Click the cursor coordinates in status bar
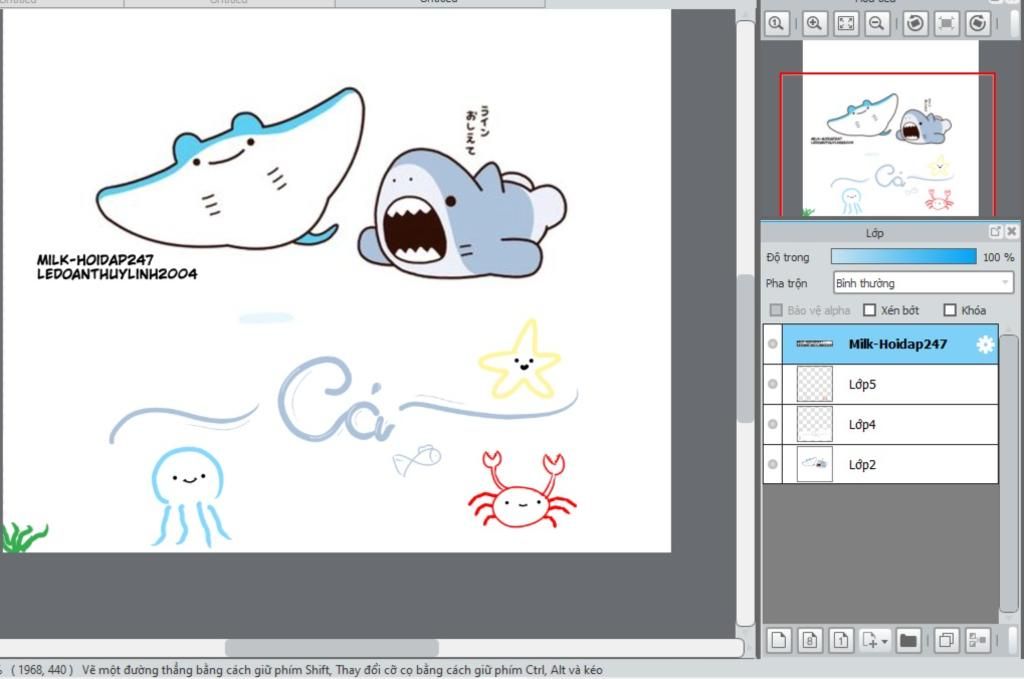 click(x=42, y=670)
